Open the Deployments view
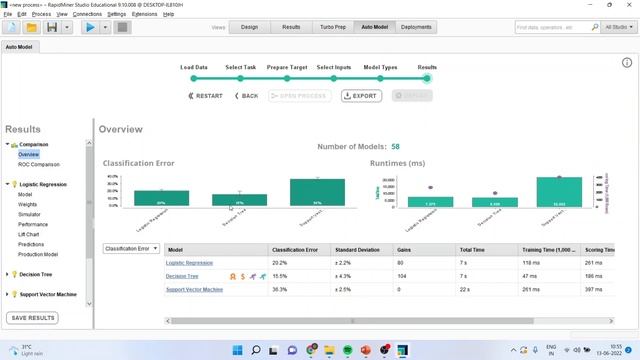The image size is (640, 360). pyautogui.click(x=416, y=27)
